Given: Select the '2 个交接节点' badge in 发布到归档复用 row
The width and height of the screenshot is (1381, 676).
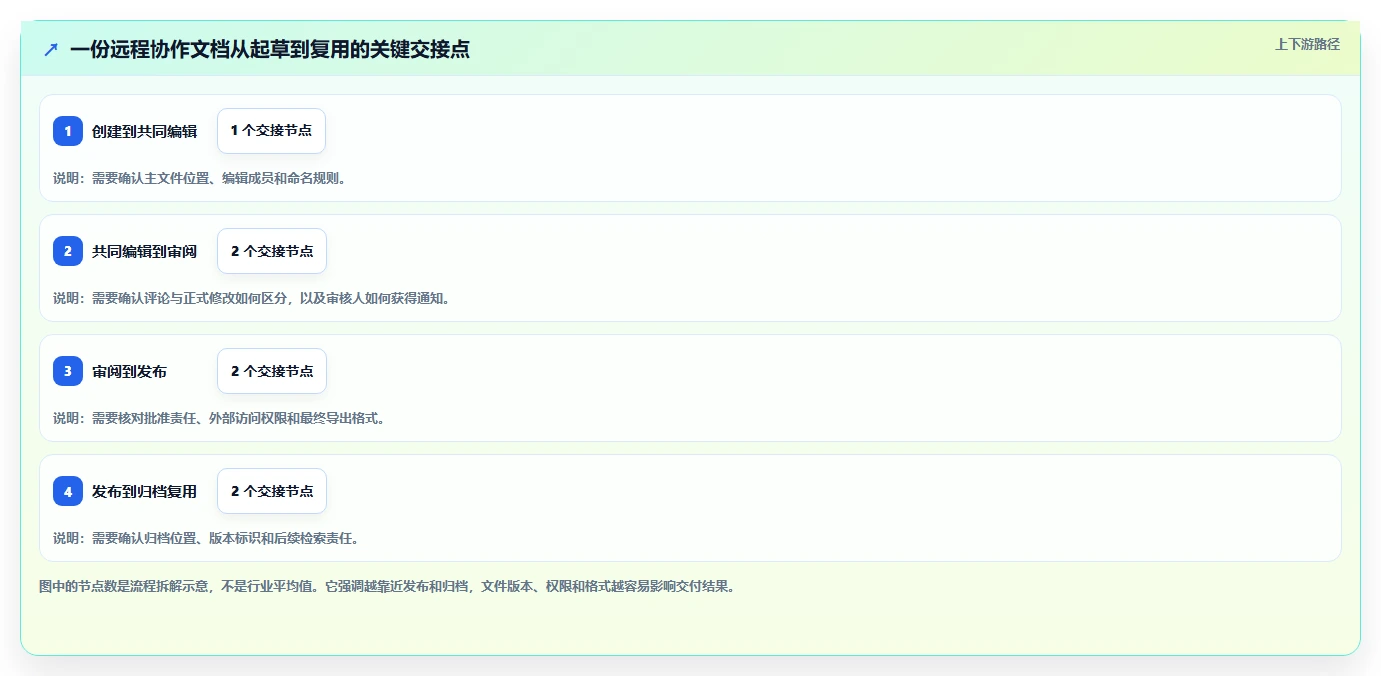Looking at the screenshot, I should [272, 491].
